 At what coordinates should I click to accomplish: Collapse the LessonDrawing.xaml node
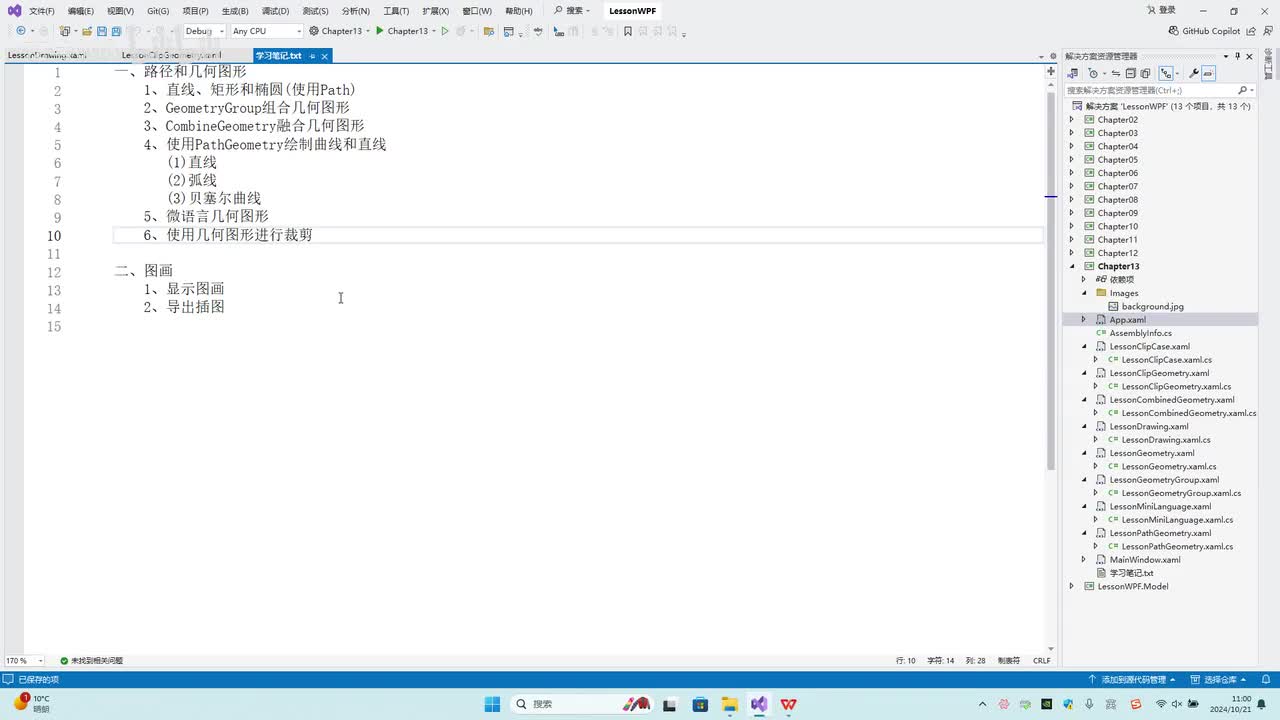(1084, 426)
